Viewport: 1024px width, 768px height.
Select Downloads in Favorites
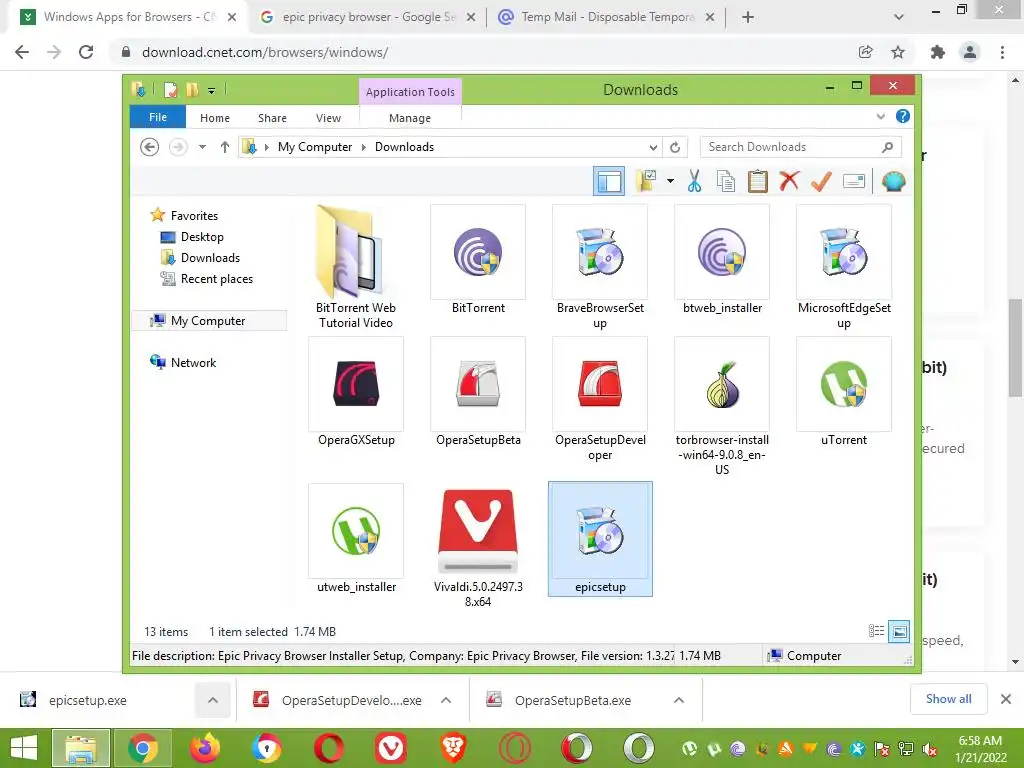point(210,257)
